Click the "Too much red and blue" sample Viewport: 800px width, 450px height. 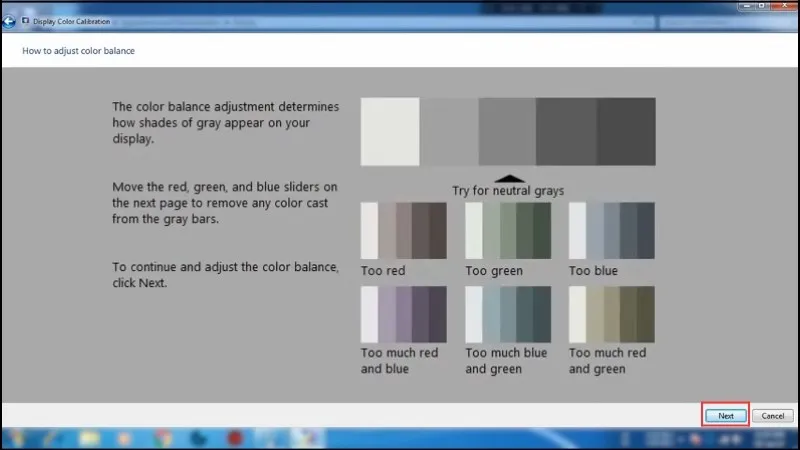coord(403,314)
